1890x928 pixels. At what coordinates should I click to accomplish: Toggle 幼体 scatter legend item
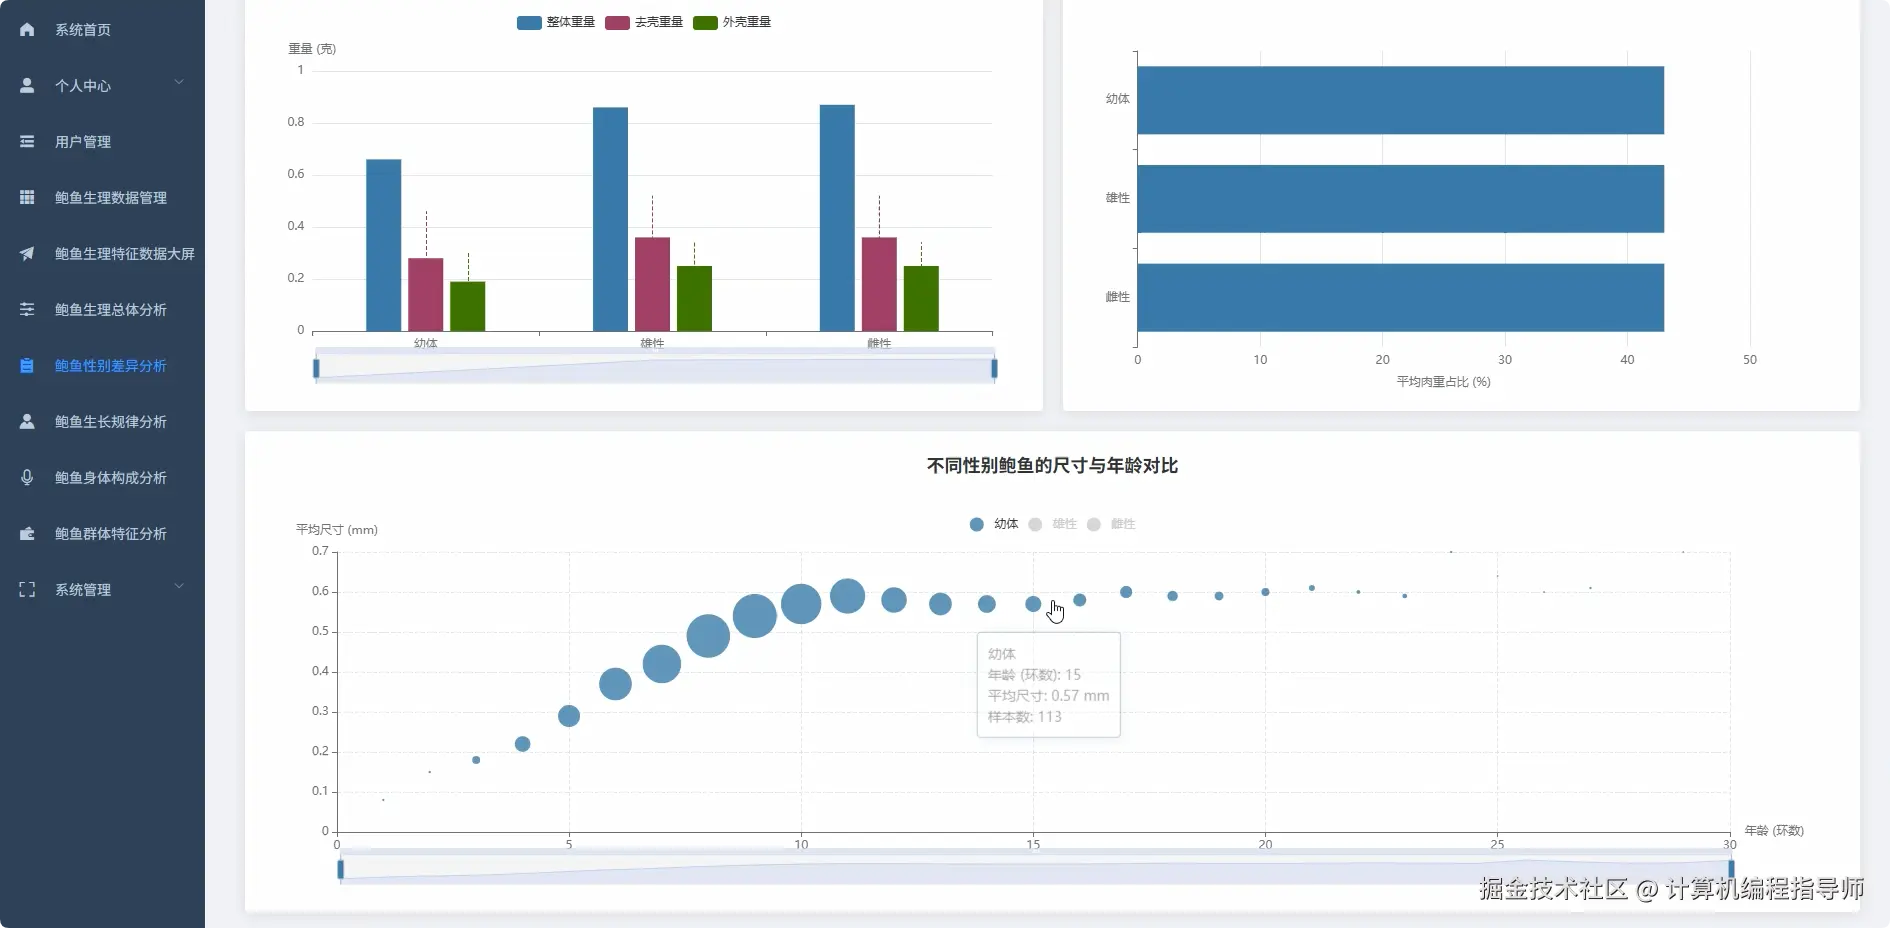[x=994, y=524]
